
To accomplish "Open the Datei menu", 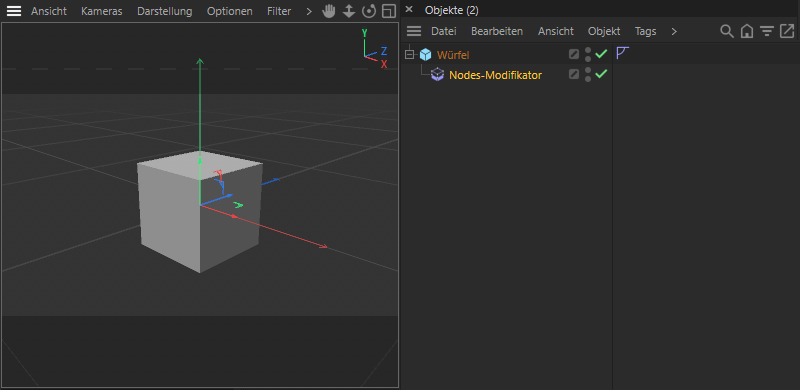I will pyautogui.click(x=443, y=31).
